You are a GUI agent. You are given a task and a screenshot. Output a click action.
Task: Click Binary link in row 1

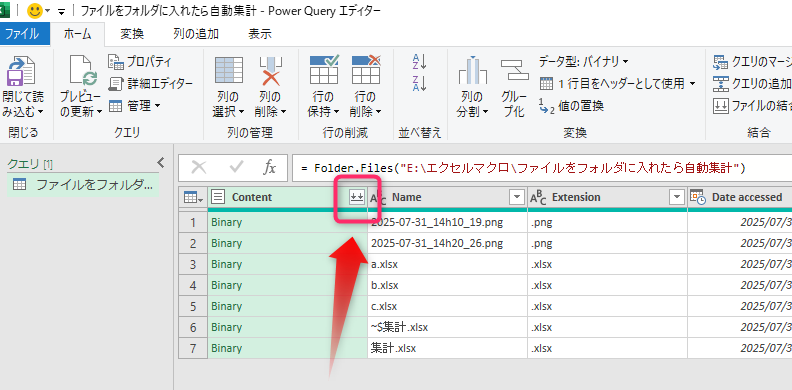[x=226, y=222]
